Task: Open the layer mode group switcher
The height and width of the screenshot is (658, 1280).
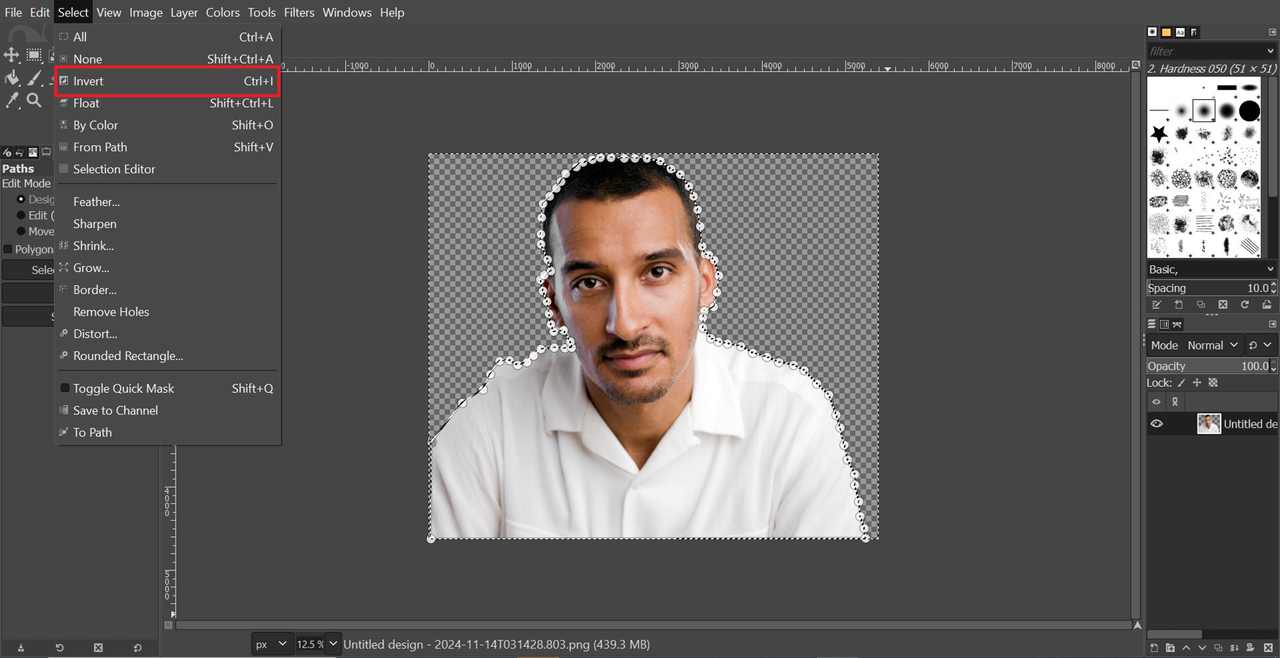Action: coord(1259,345)
